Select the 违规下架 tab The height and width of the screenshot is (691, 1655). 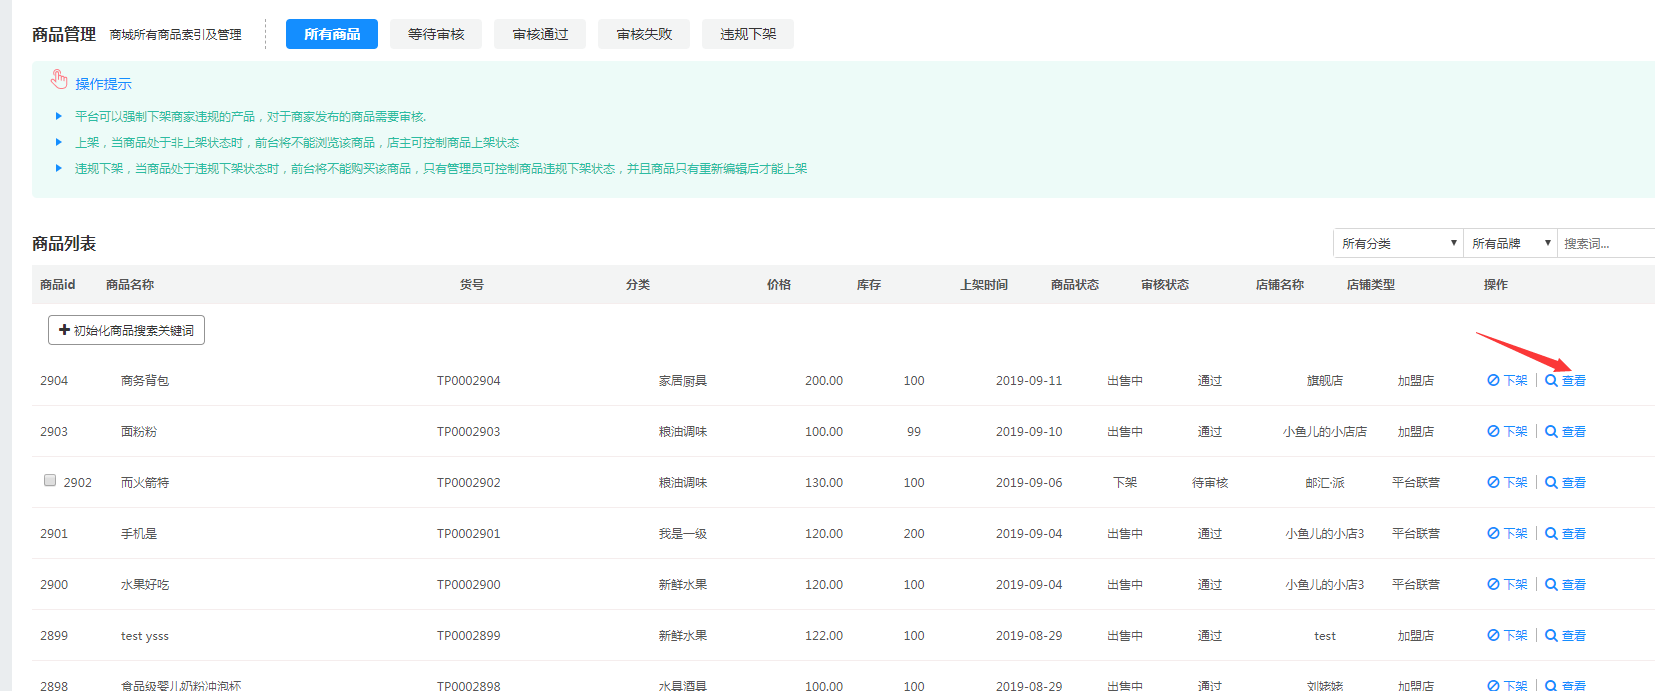click(748, 34)
